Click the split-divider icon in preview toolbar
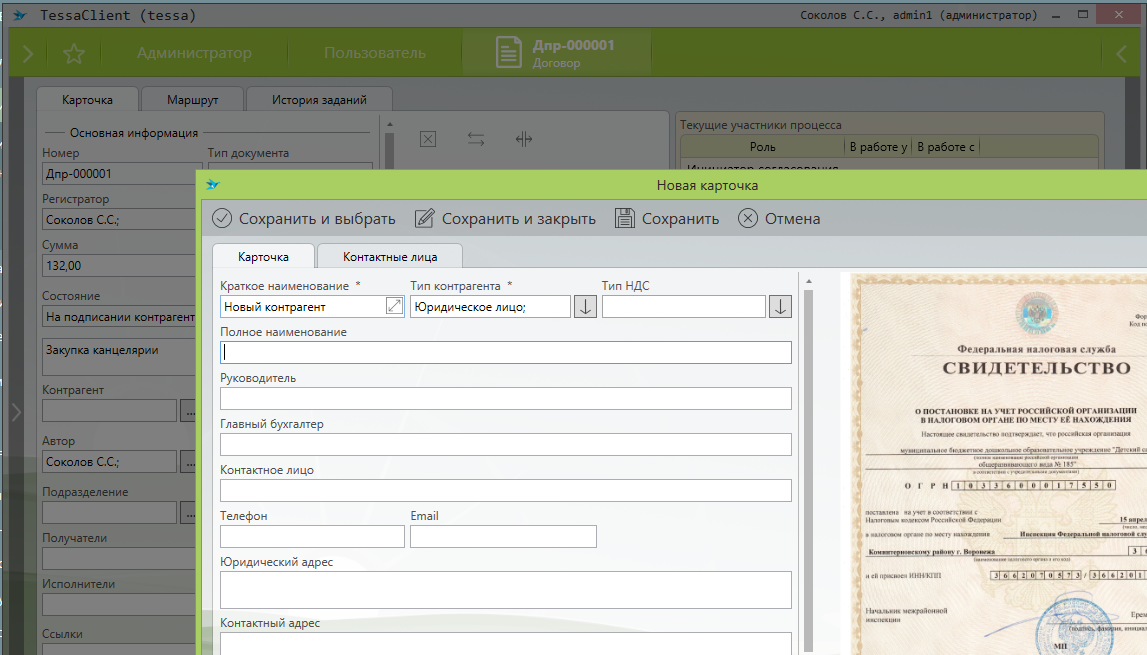The width and height of the screenshot is (1147, 655). tap(524, 139)
